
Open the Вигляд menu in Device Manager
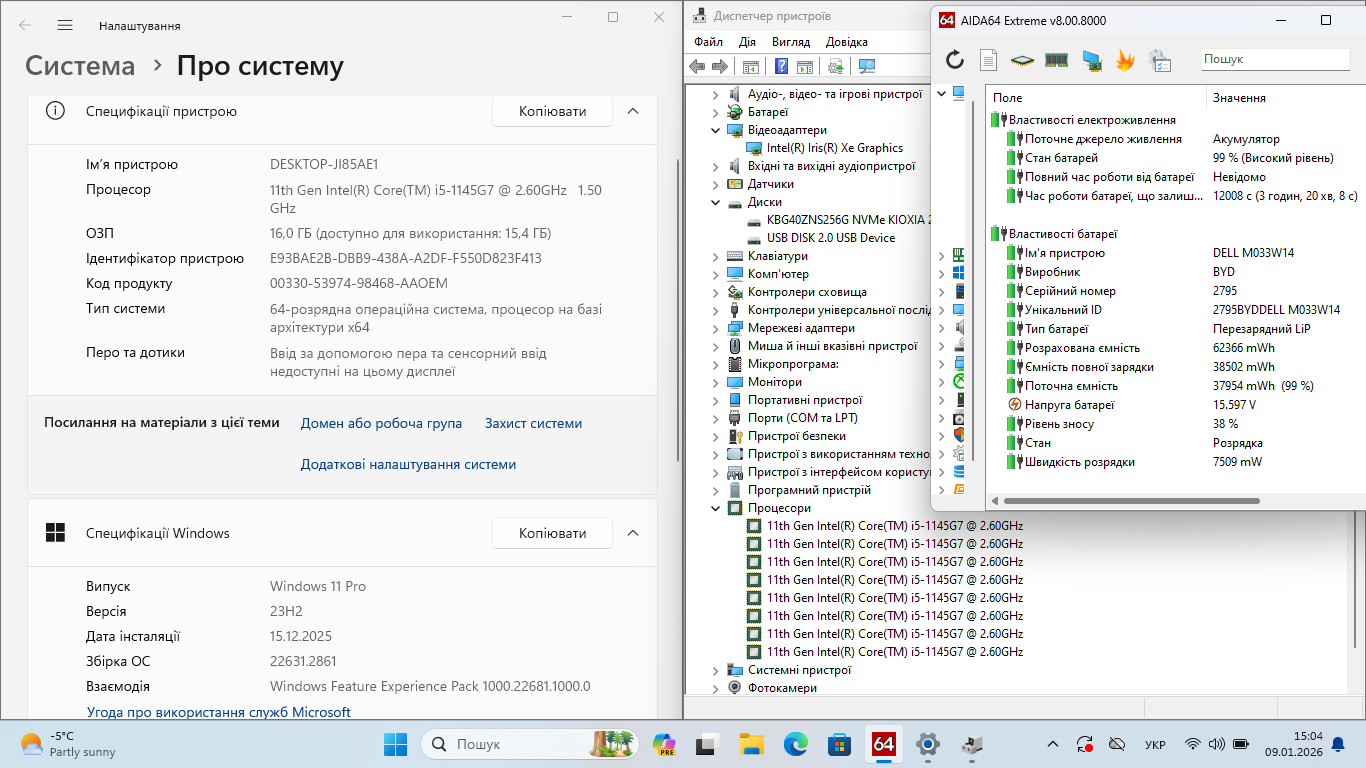coord(790,42)
